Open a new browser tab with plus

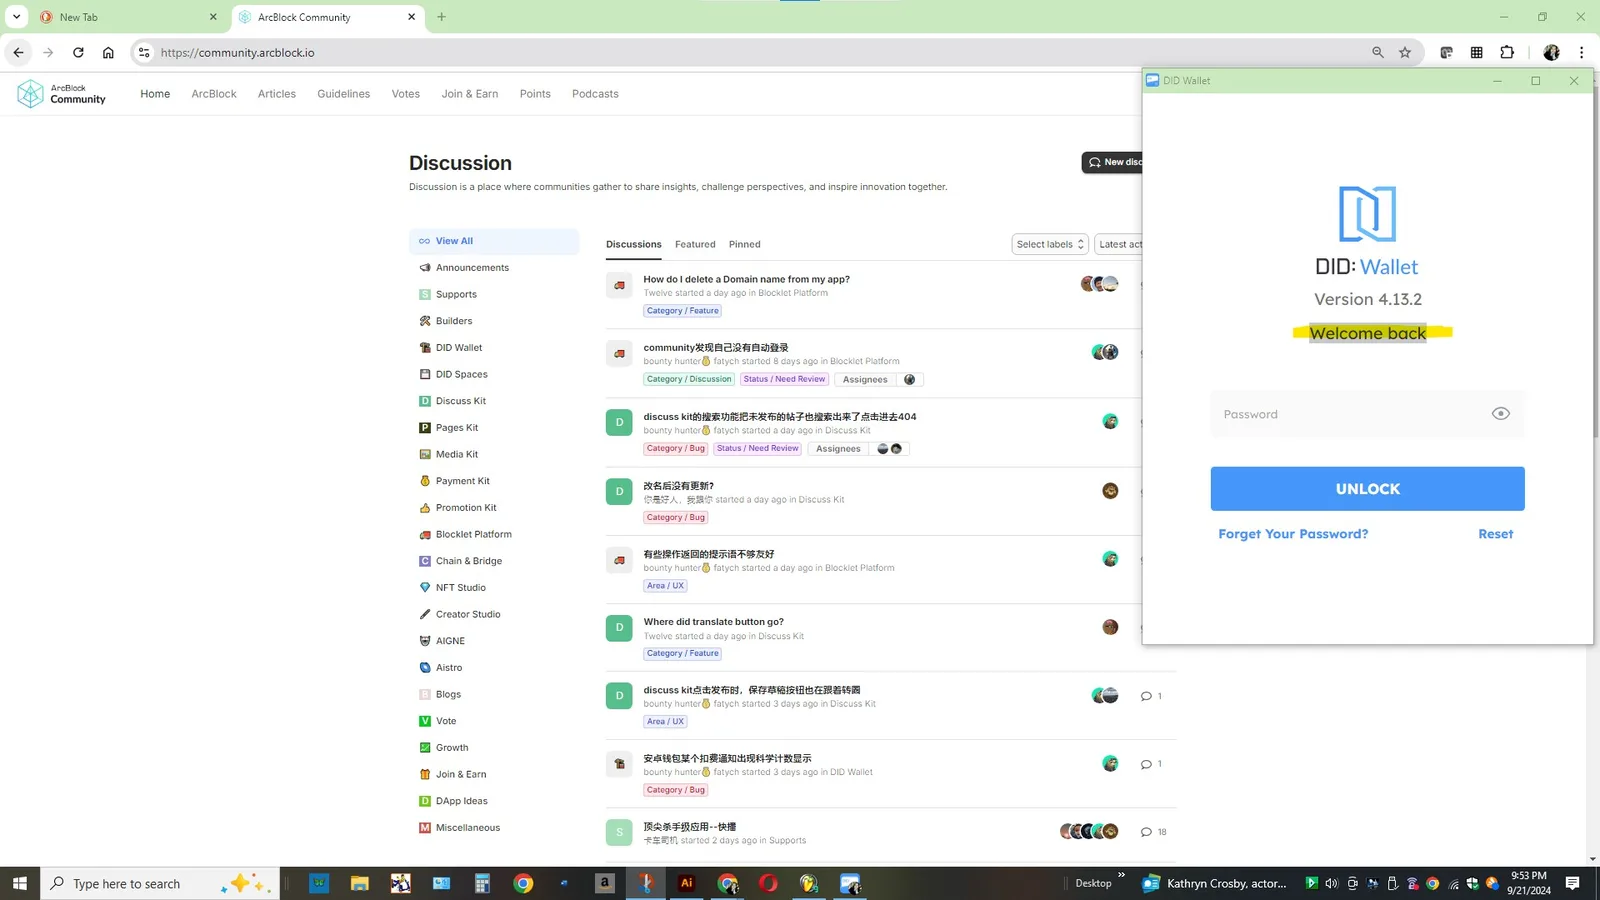pos(441,17)
